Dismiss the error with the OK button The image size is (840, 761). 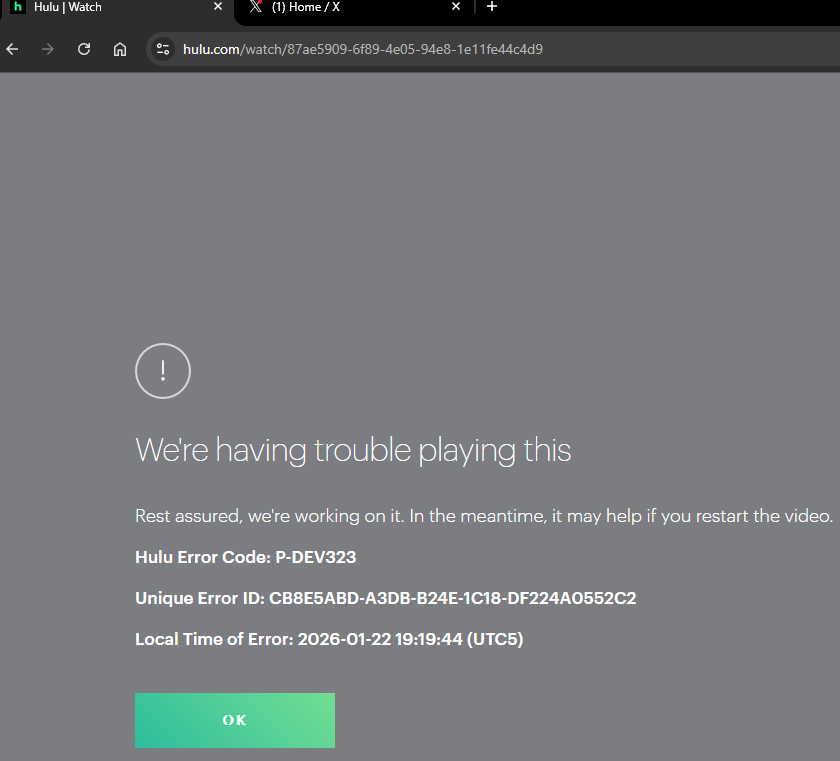pyautogui.click(x=235, y=720)
